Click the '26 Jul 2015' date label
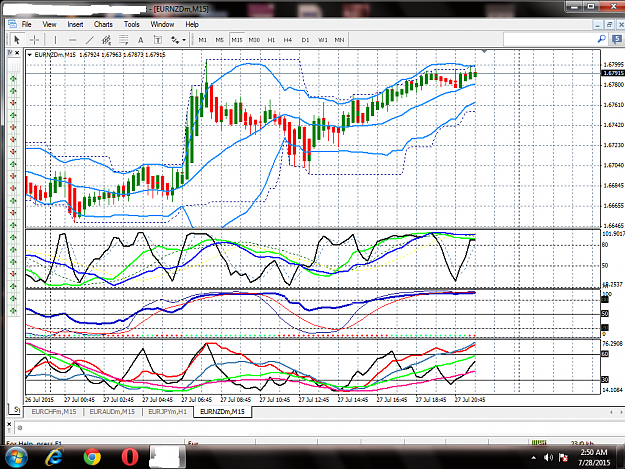Screen dimensions: 625x469 point(39,400)
